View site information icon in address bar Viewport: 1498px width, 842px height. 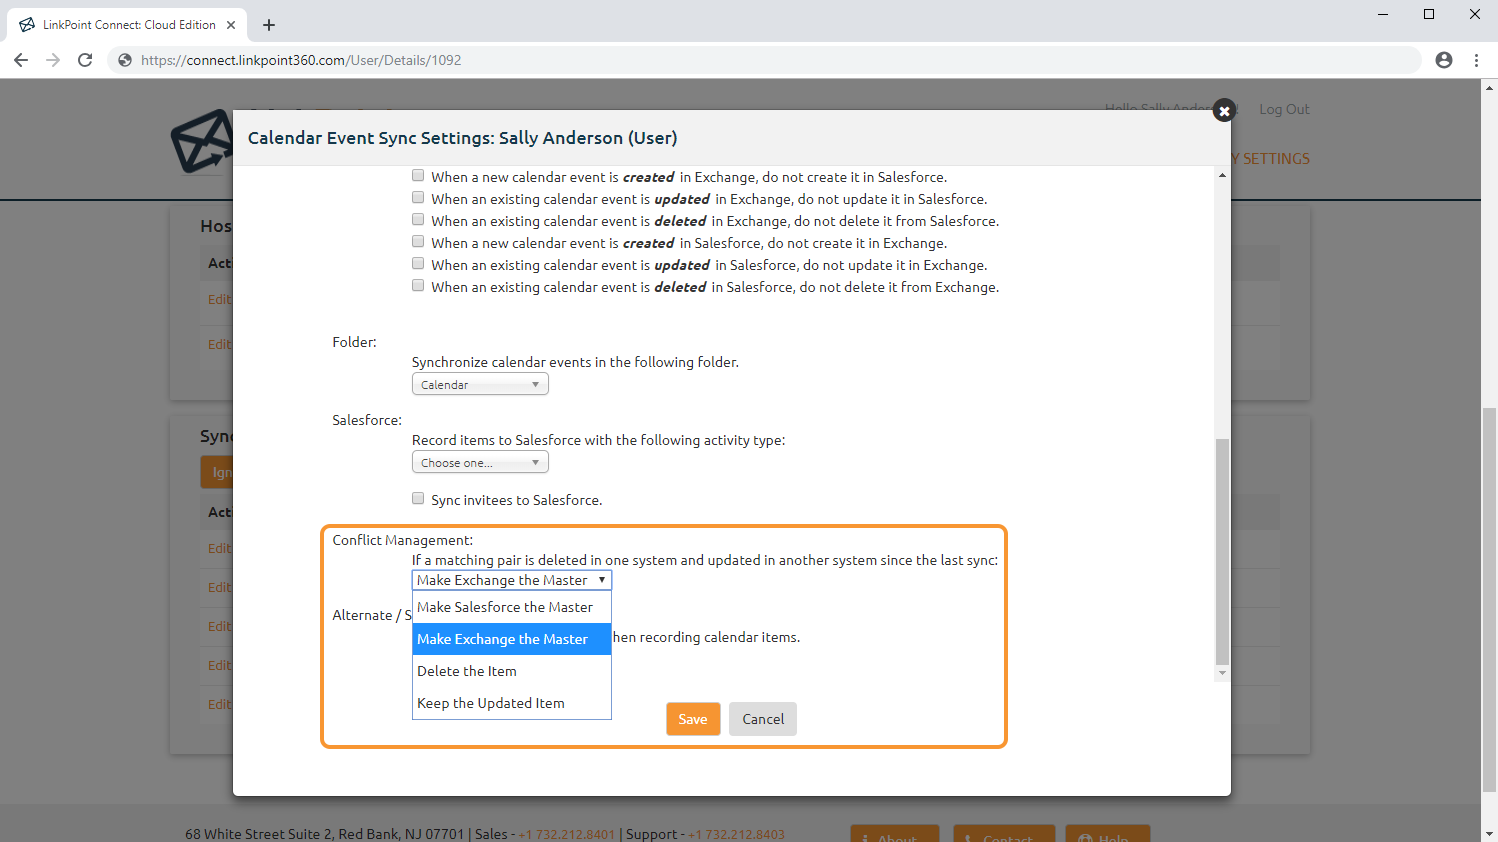(x=125, y=60)
